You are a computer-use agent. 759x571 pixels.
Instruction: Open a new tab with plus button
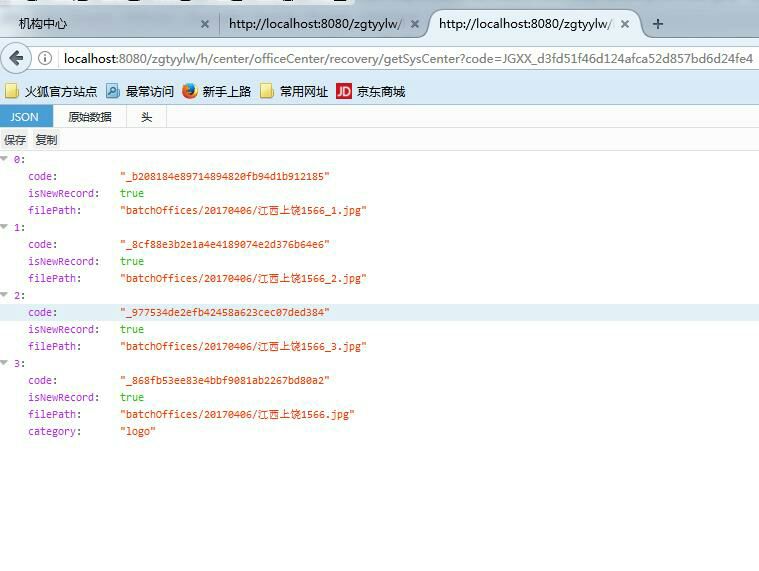[657, 24]
